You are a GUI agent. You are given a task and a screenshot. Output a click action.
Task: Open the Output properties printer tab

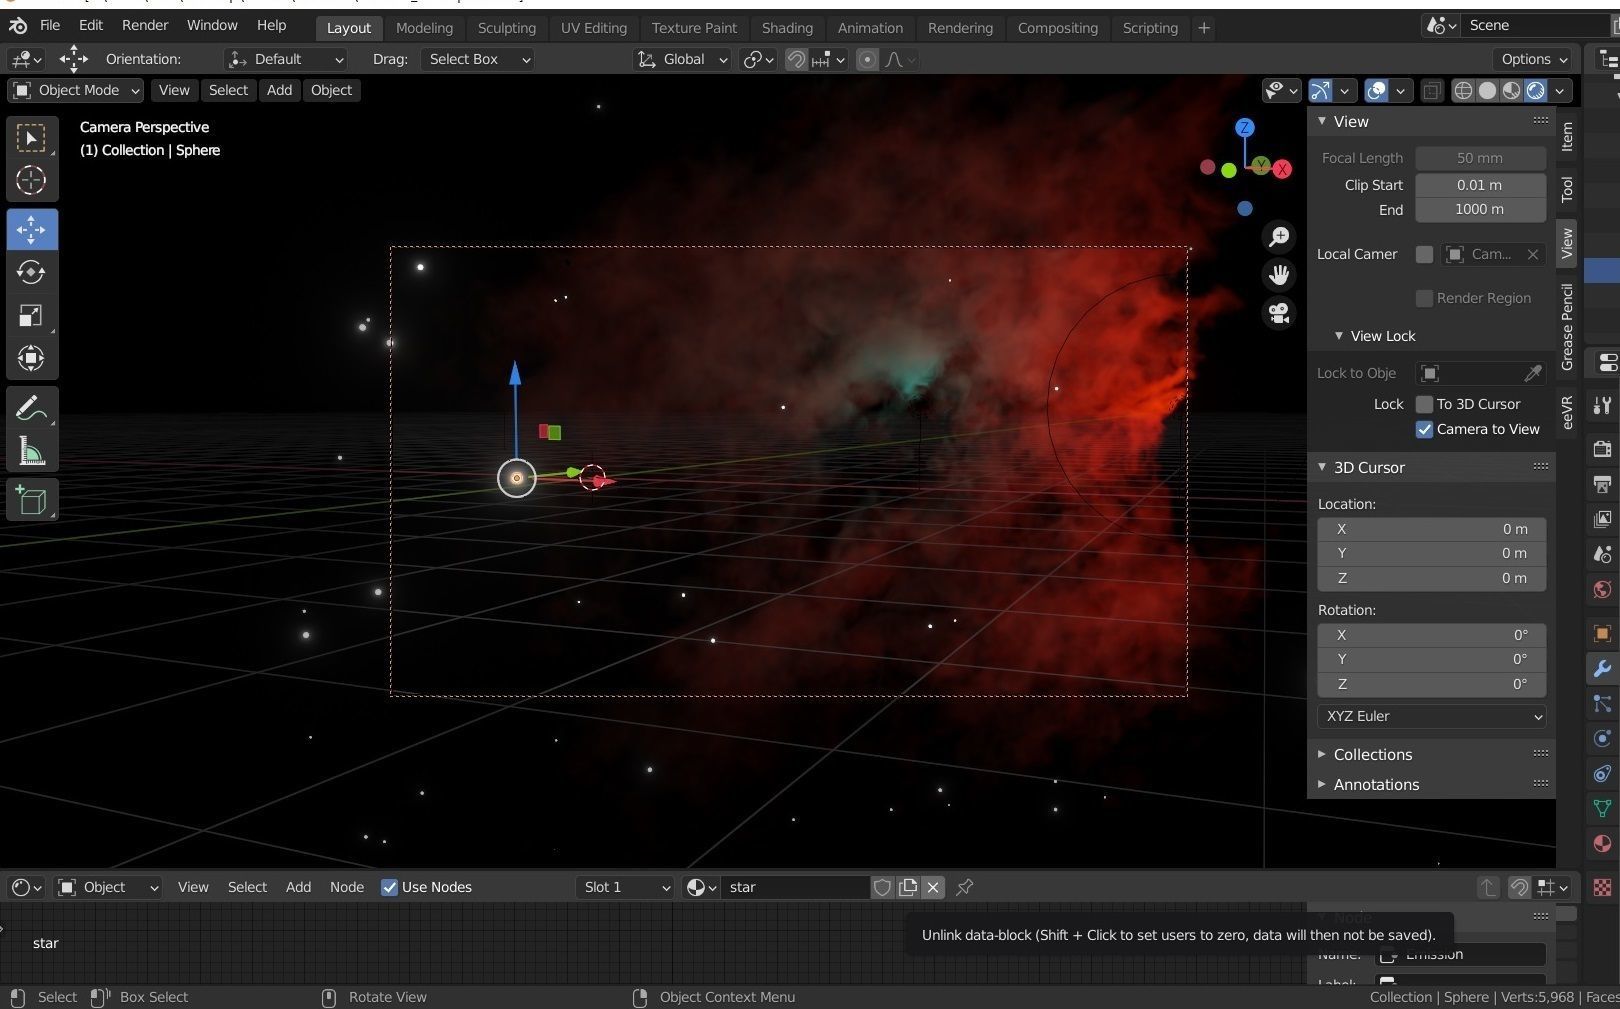tap(1602, 484)
